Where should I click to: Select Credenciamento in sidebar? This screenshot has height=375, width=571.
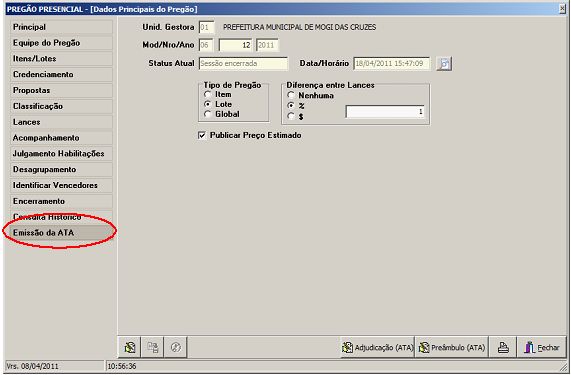(x=60, y=75)
